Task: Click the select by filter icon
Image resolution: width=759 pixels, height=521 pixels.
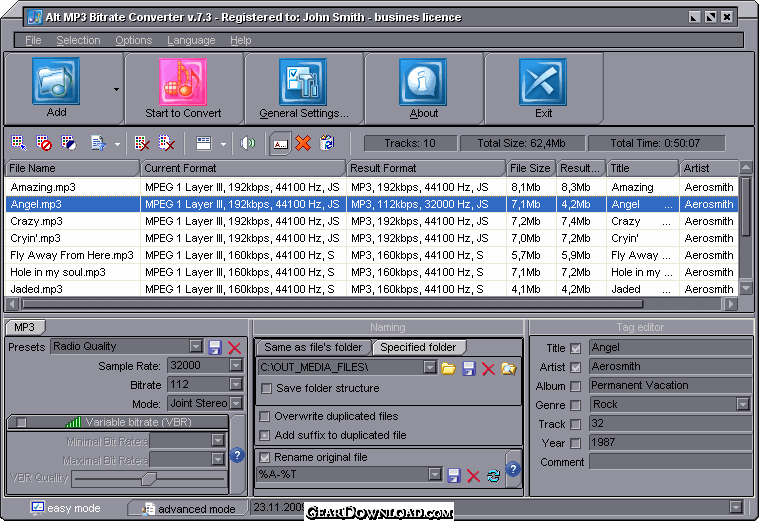Action: (98, 143)
